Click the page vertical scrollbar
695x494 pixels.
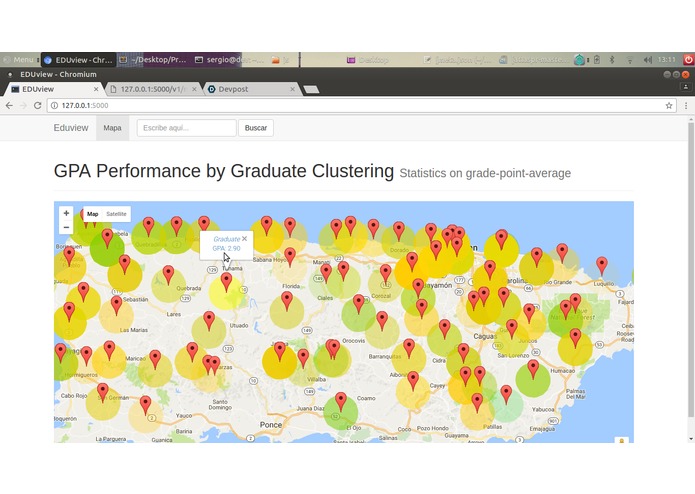tap(691, 270)
